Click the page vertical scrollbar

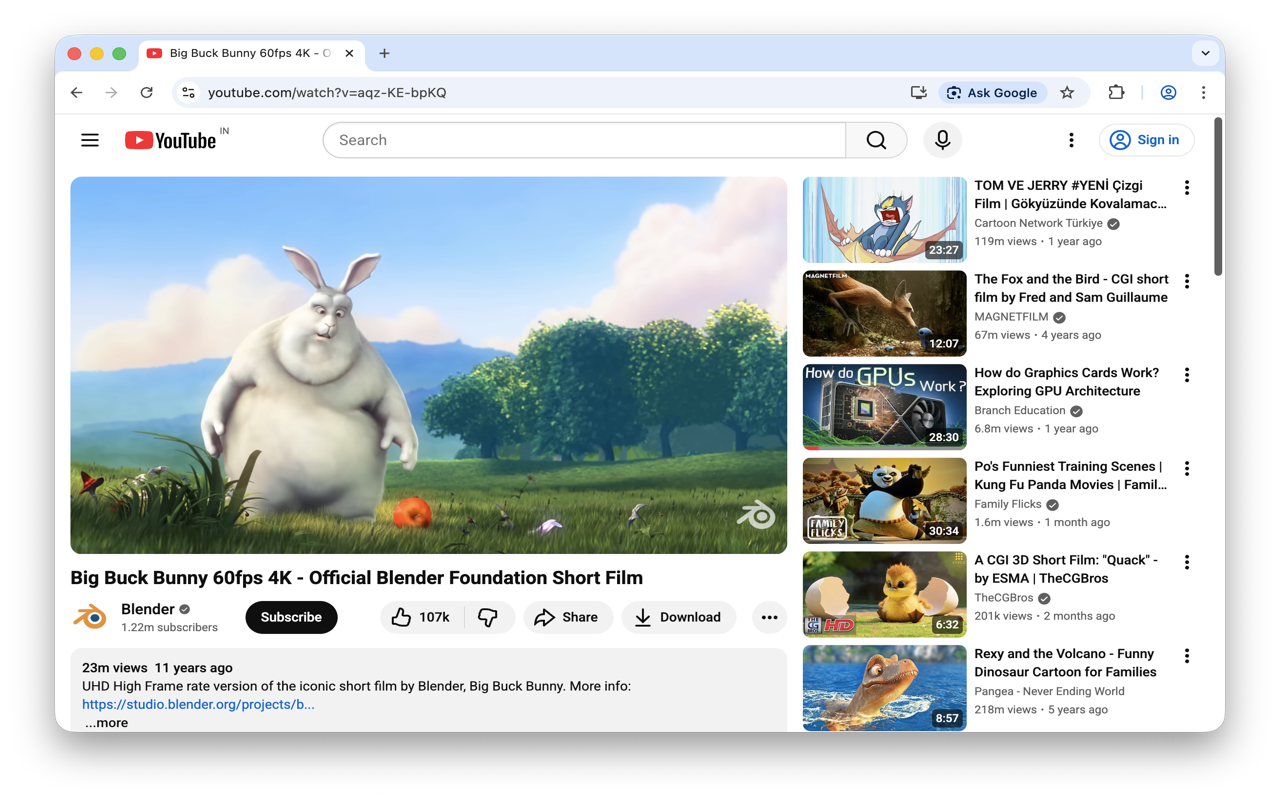point(1218,197)
